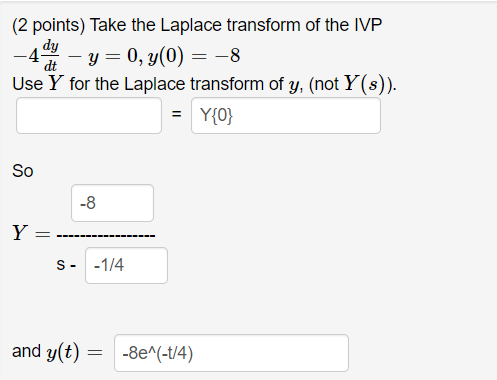Click the "and y(t) =" label

(57, 352)
